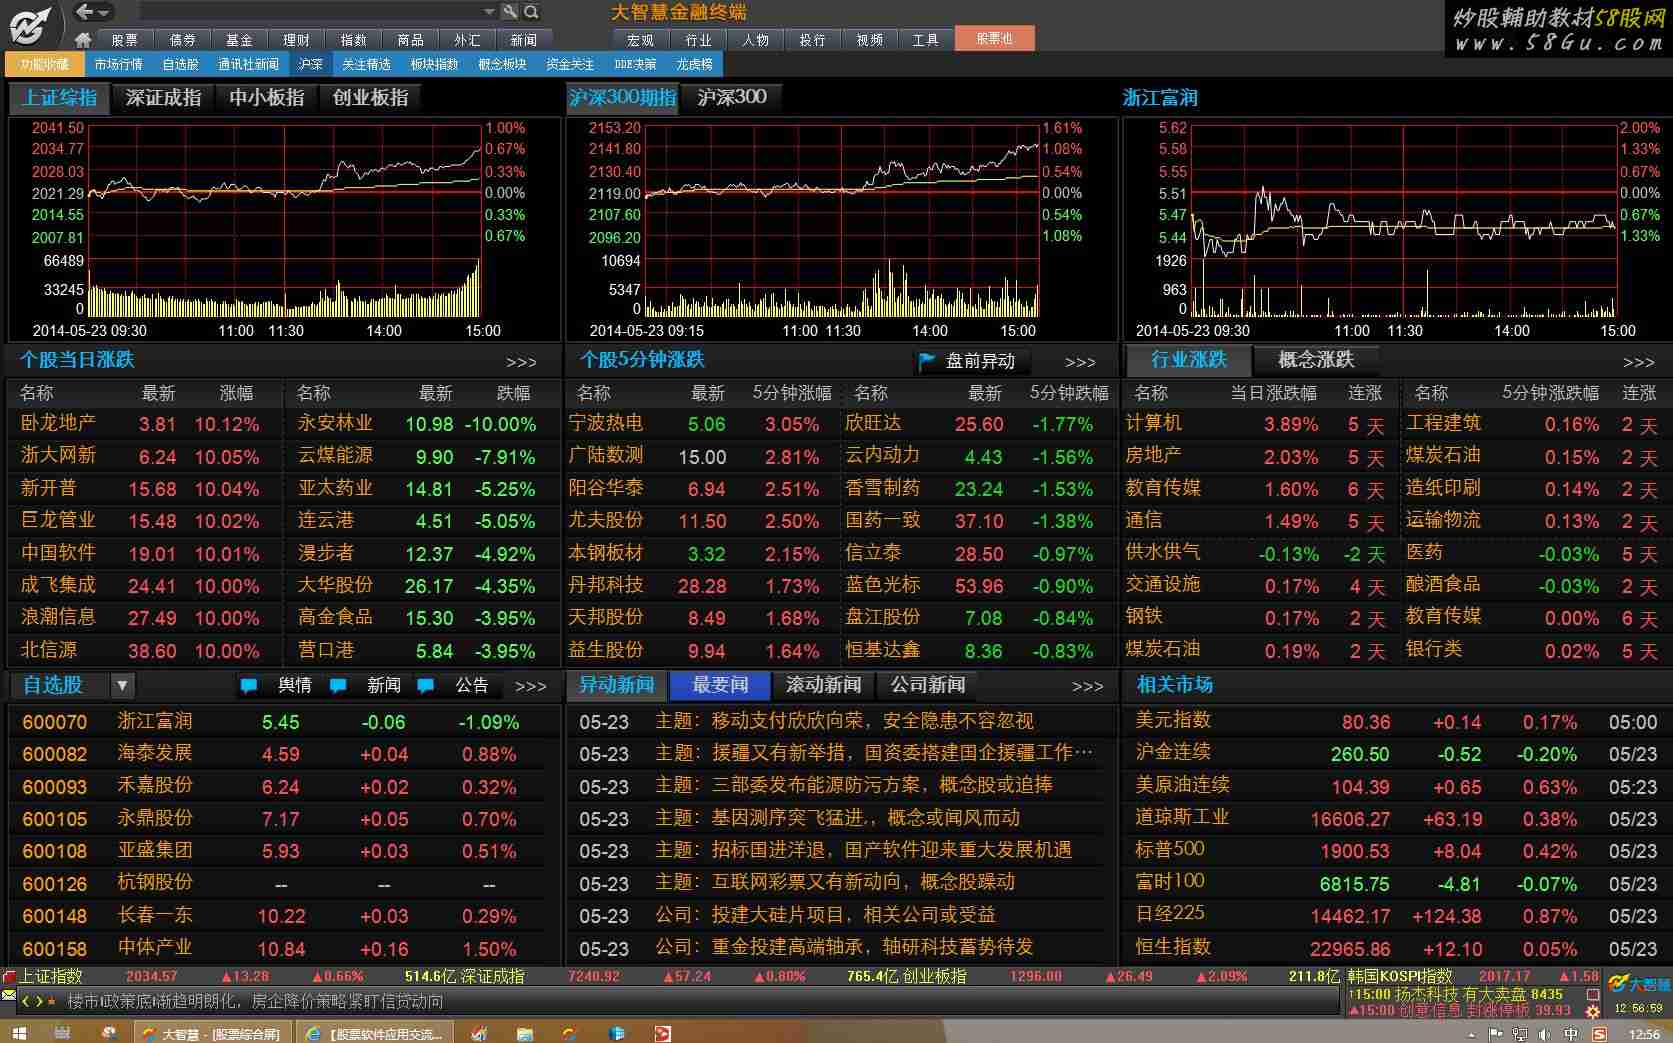Click stock 永安林业 in losers list
Image resolution: width=1673 pixels, height=1043 pixels.
pos(335,424)
